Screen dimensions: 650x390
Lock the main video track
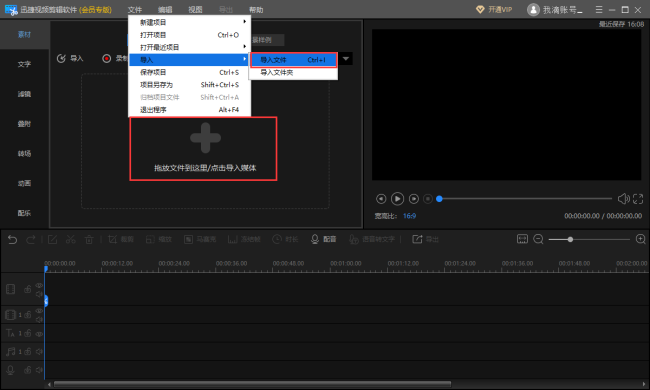(x=27, y=289)
